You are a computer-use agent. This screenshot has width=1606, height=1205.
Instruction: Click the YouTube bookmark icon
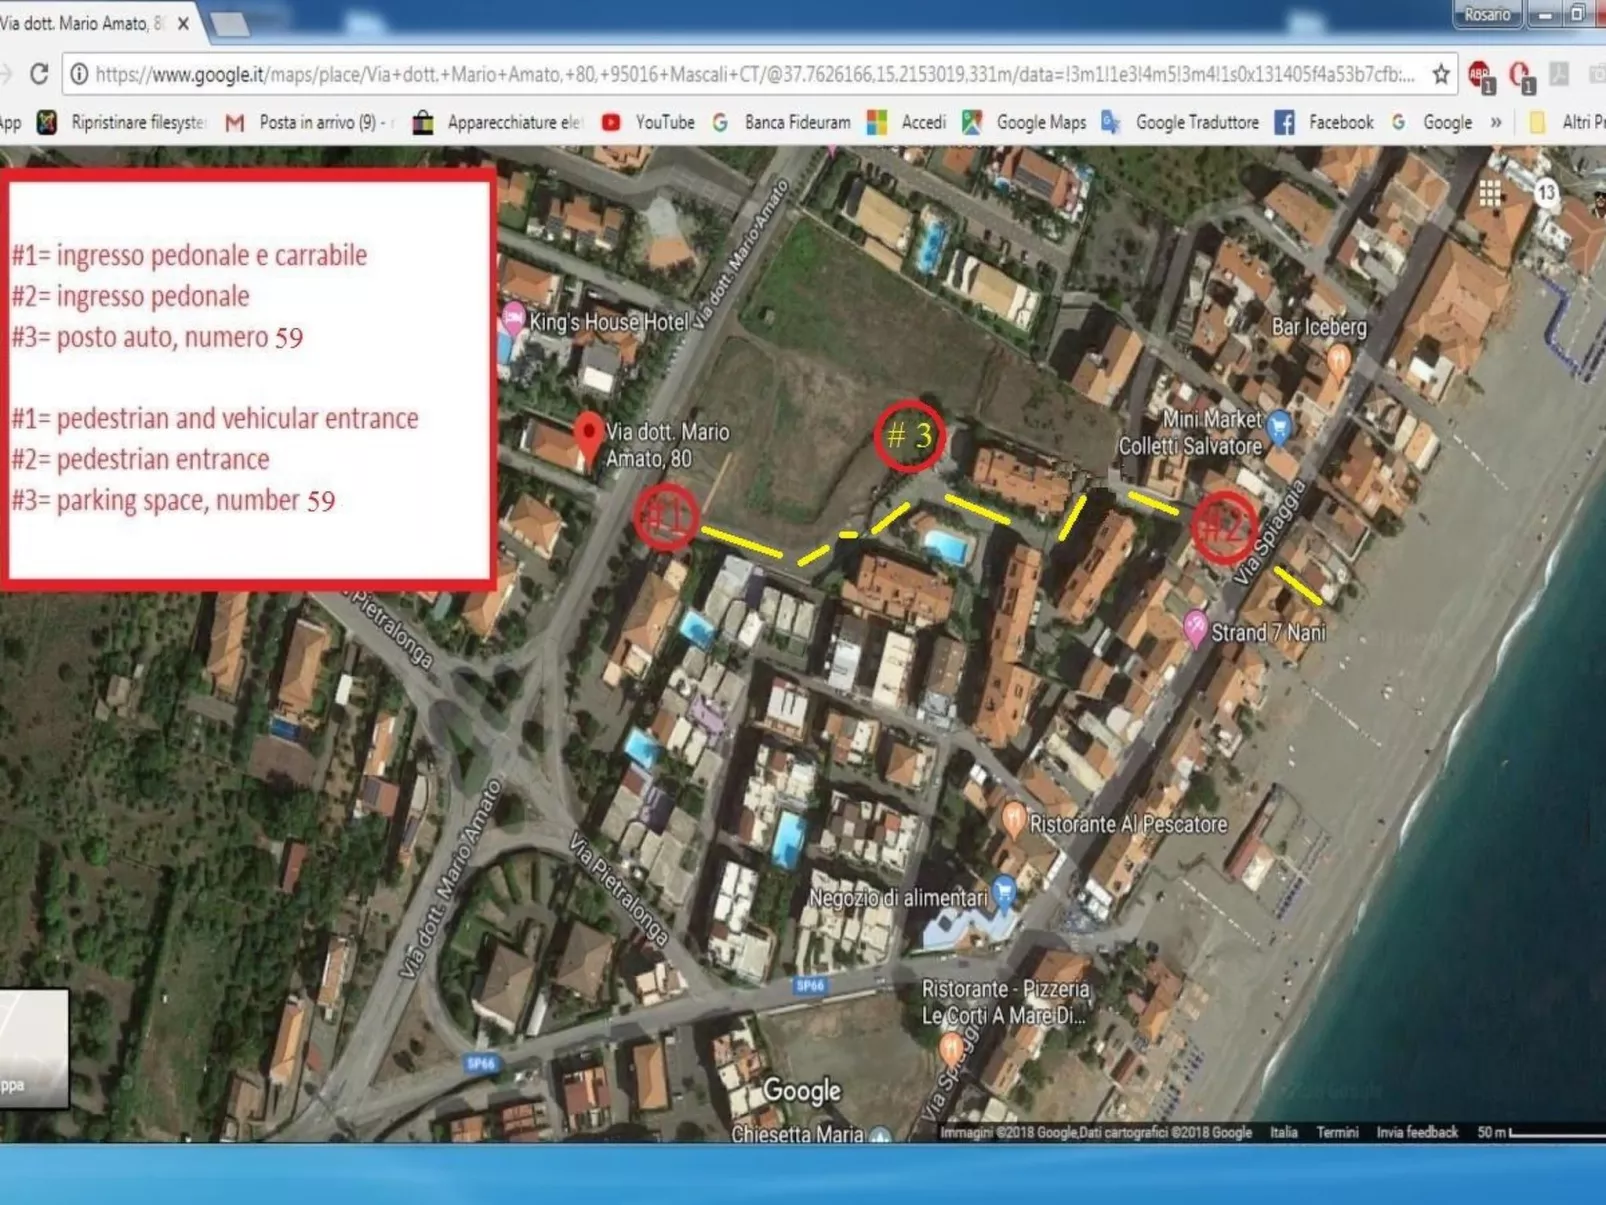tap(611, 122)
